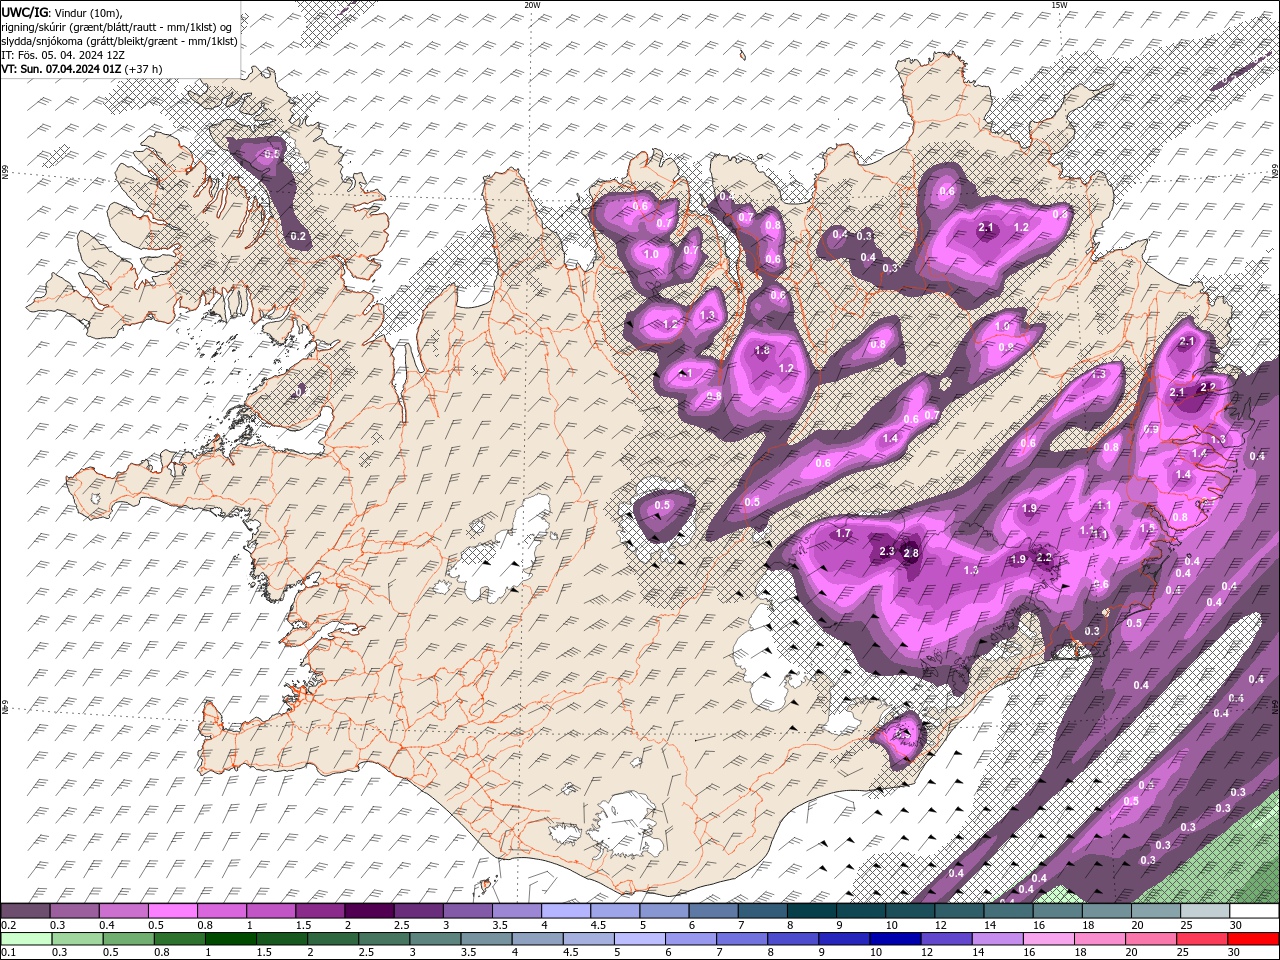The height and width of the screenshot is (960, 1280).
Task: Select rain legend swatch between 0.8 and 1
Action: pyautogui.click(x=180, y=939)
